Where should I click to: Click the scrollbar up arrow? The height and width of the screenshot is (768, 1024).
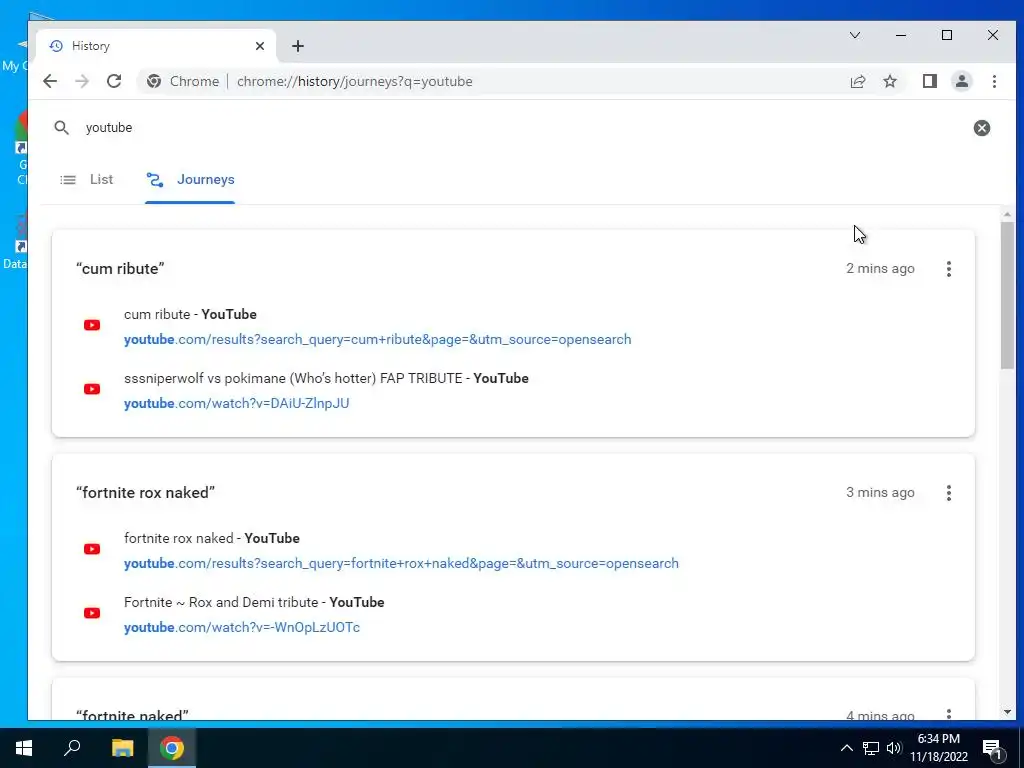(x=1007, y=214)
